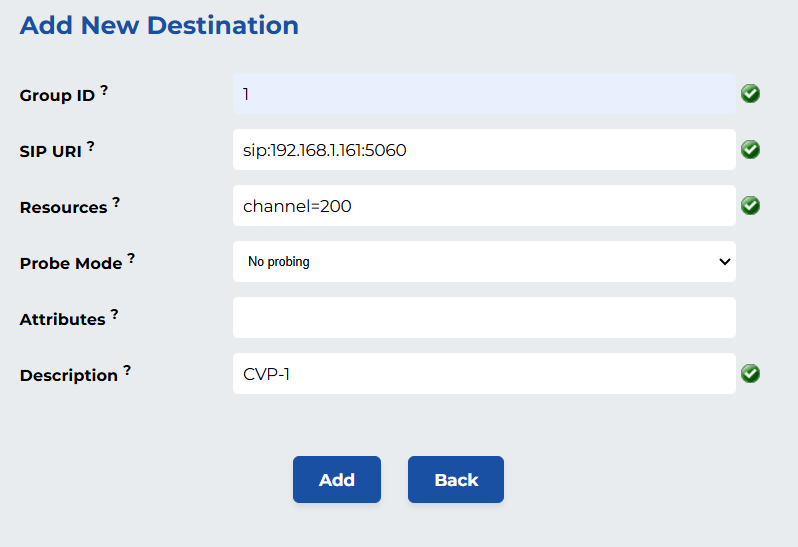Click the Description help question mark
Image resolution: width=798 pixels, height=547 pixels.
tap(127, 370)
